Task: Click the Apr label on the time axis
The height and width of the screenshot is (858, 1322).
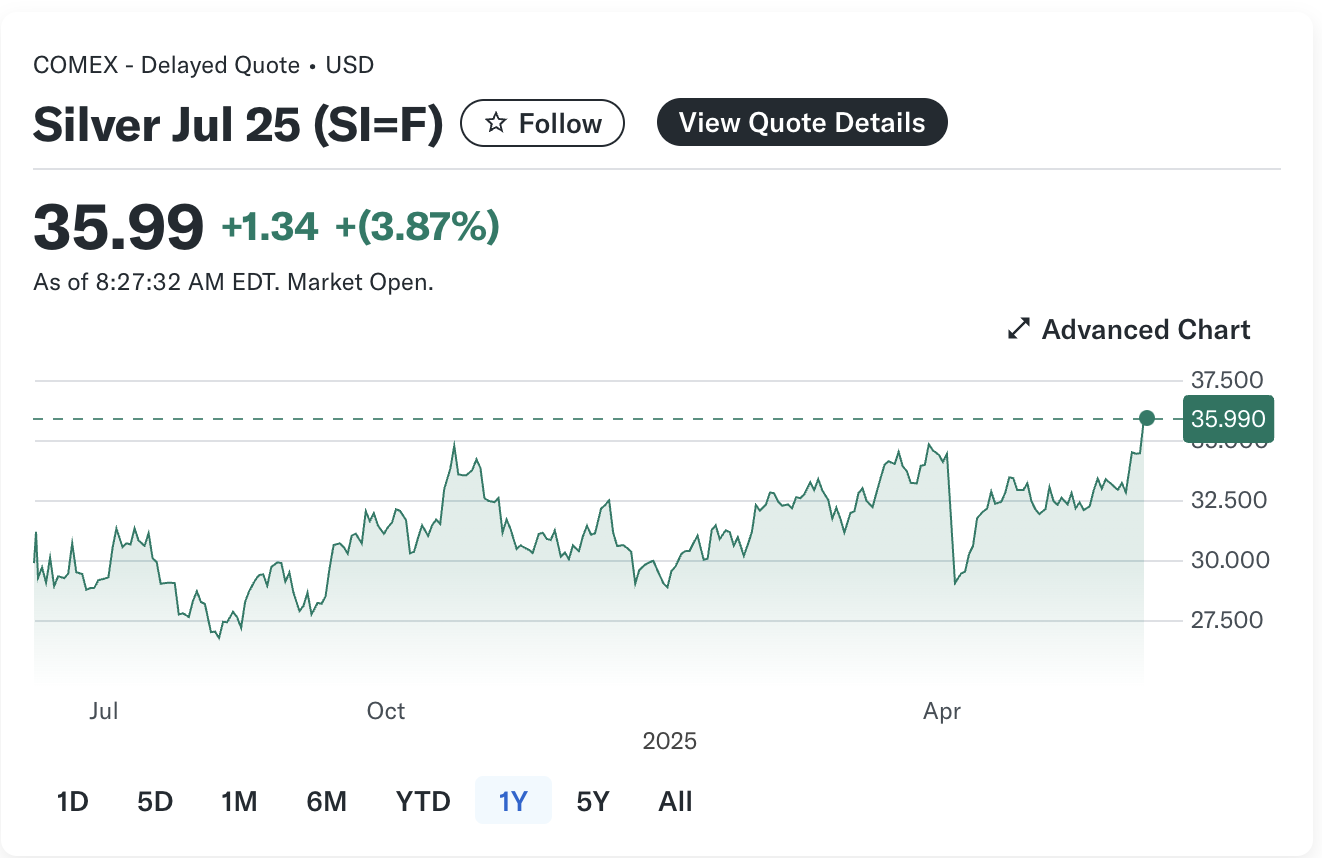Action: pyautogui.click(x=942, y=711)
